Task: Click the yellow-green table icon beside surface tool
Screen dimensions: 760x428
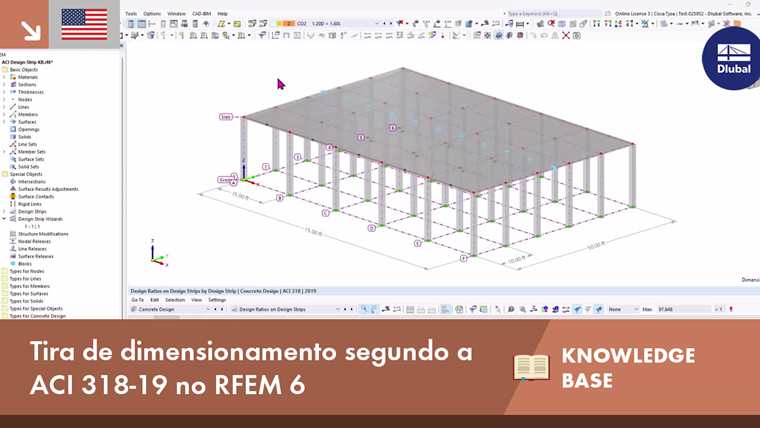Action: coord(237,23)
